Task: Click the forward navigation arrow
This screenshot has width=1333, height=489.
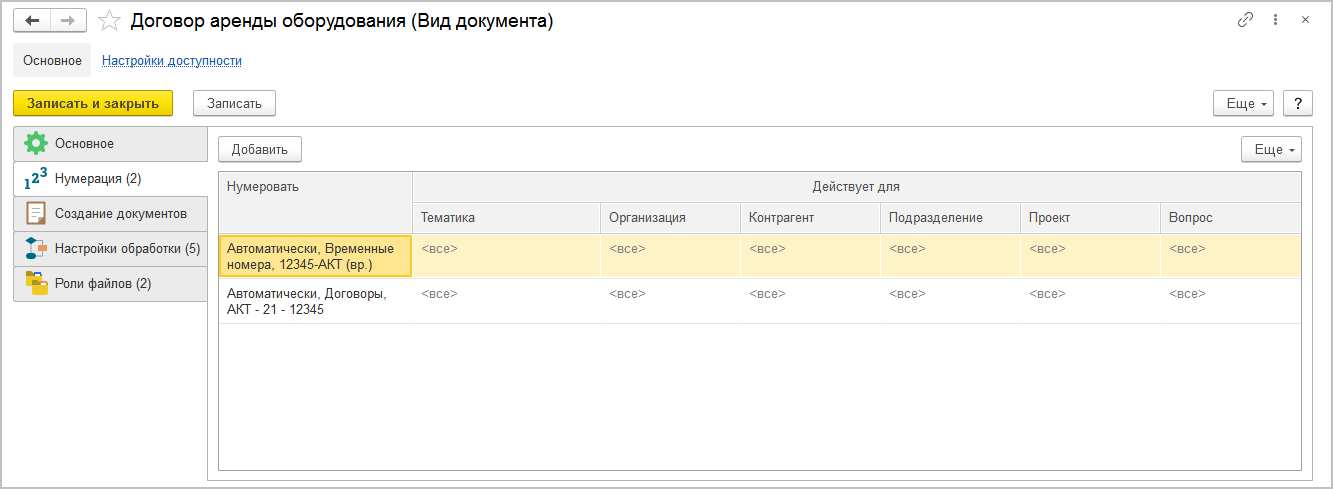Action: click(x=68, y=20)
